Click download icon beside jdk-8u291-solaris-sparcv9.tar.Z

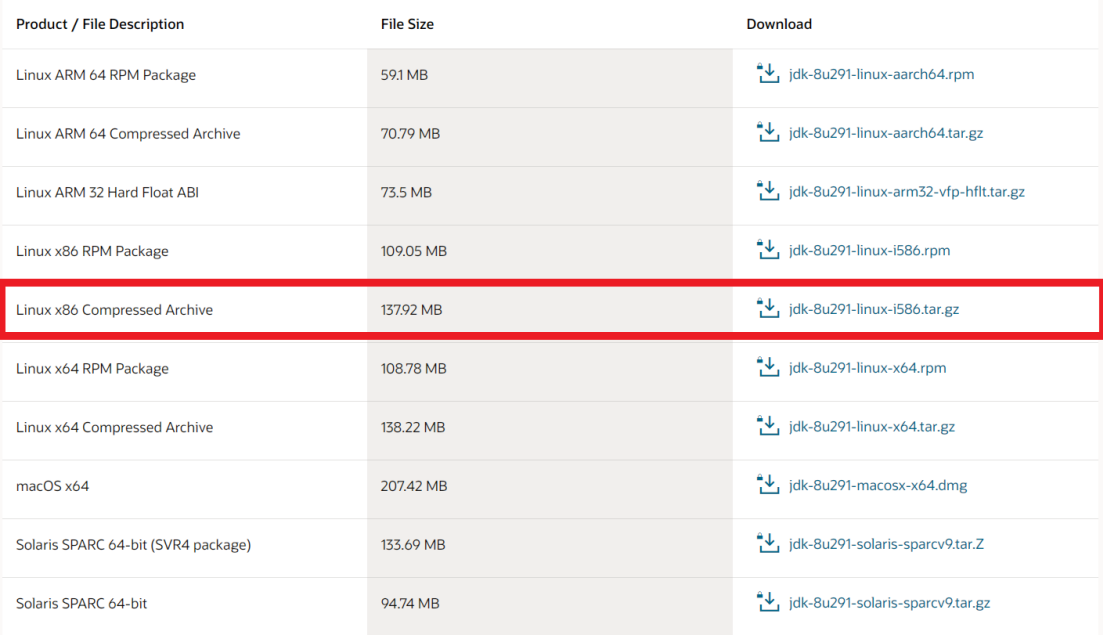click(767, 543)
